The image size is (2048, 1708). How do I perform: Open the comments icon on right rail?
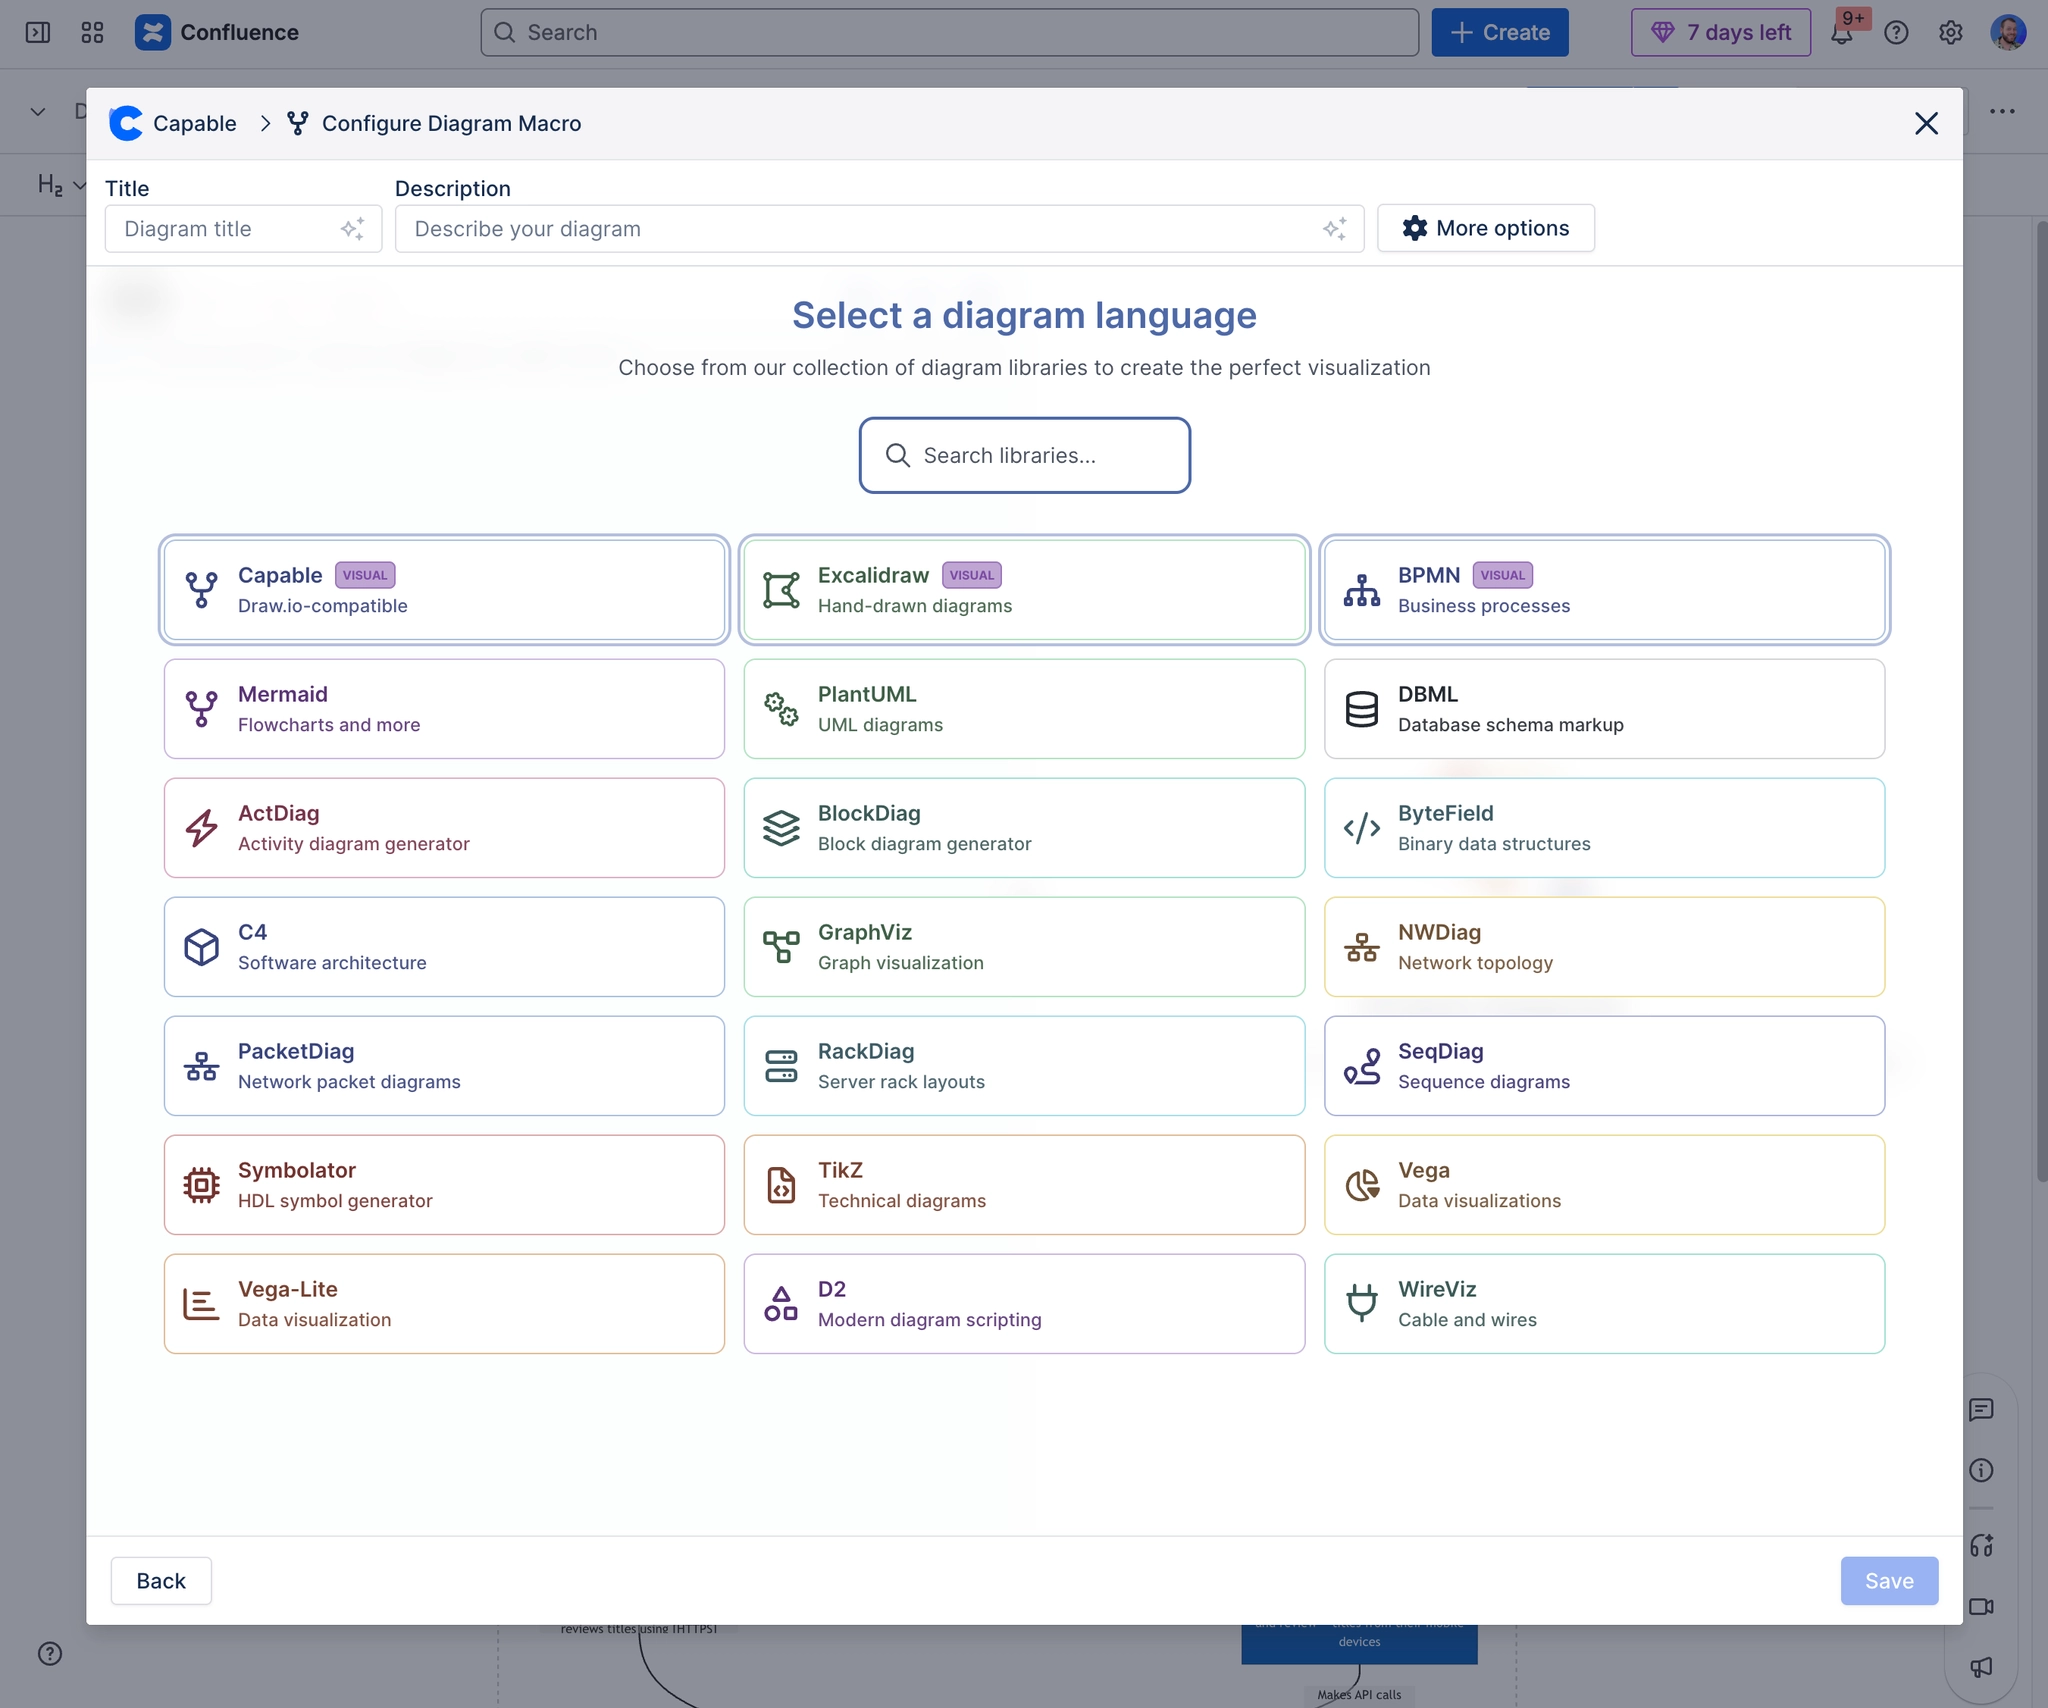click(x=1981, y=1410)
